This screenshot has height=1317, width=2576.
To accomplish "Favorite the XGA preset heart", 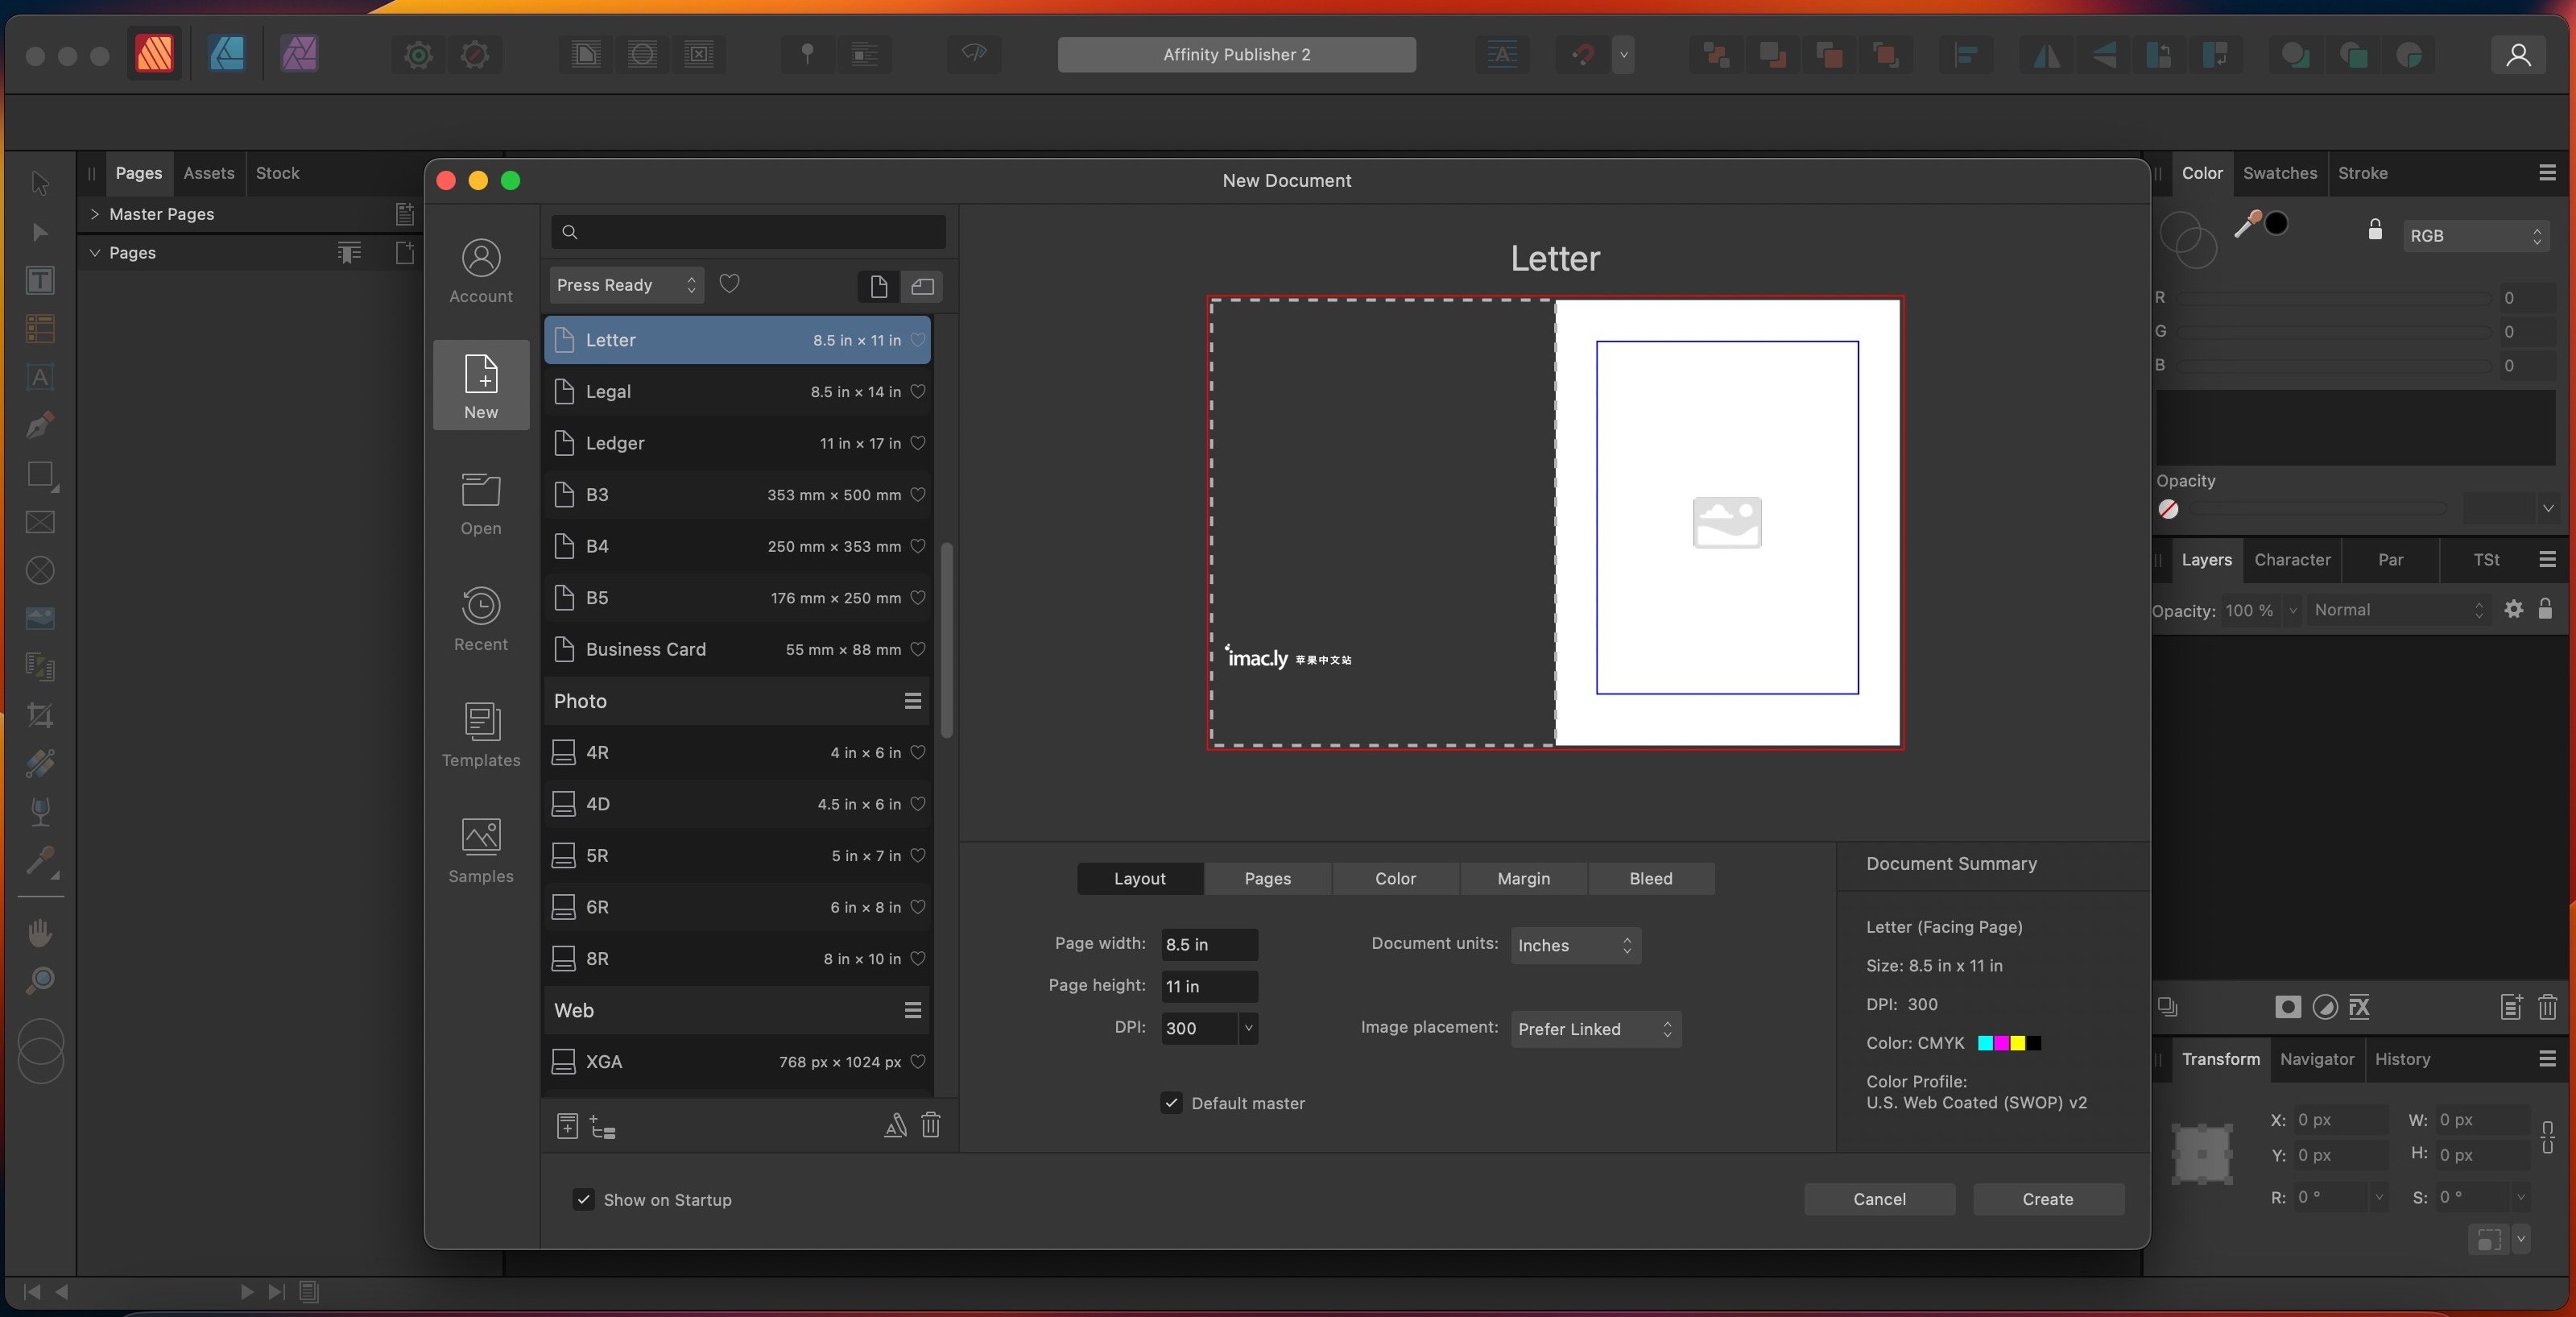I will pyautogui.click(x=917, y=1061).
